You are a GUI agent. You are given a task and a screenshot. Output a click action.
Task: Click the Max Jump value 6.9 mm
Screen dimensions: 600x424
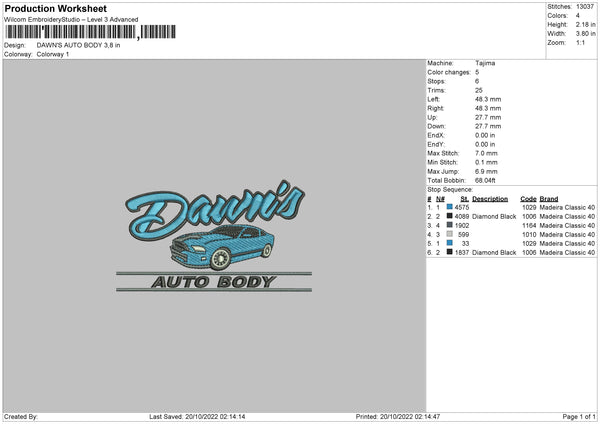coord(486,171)
